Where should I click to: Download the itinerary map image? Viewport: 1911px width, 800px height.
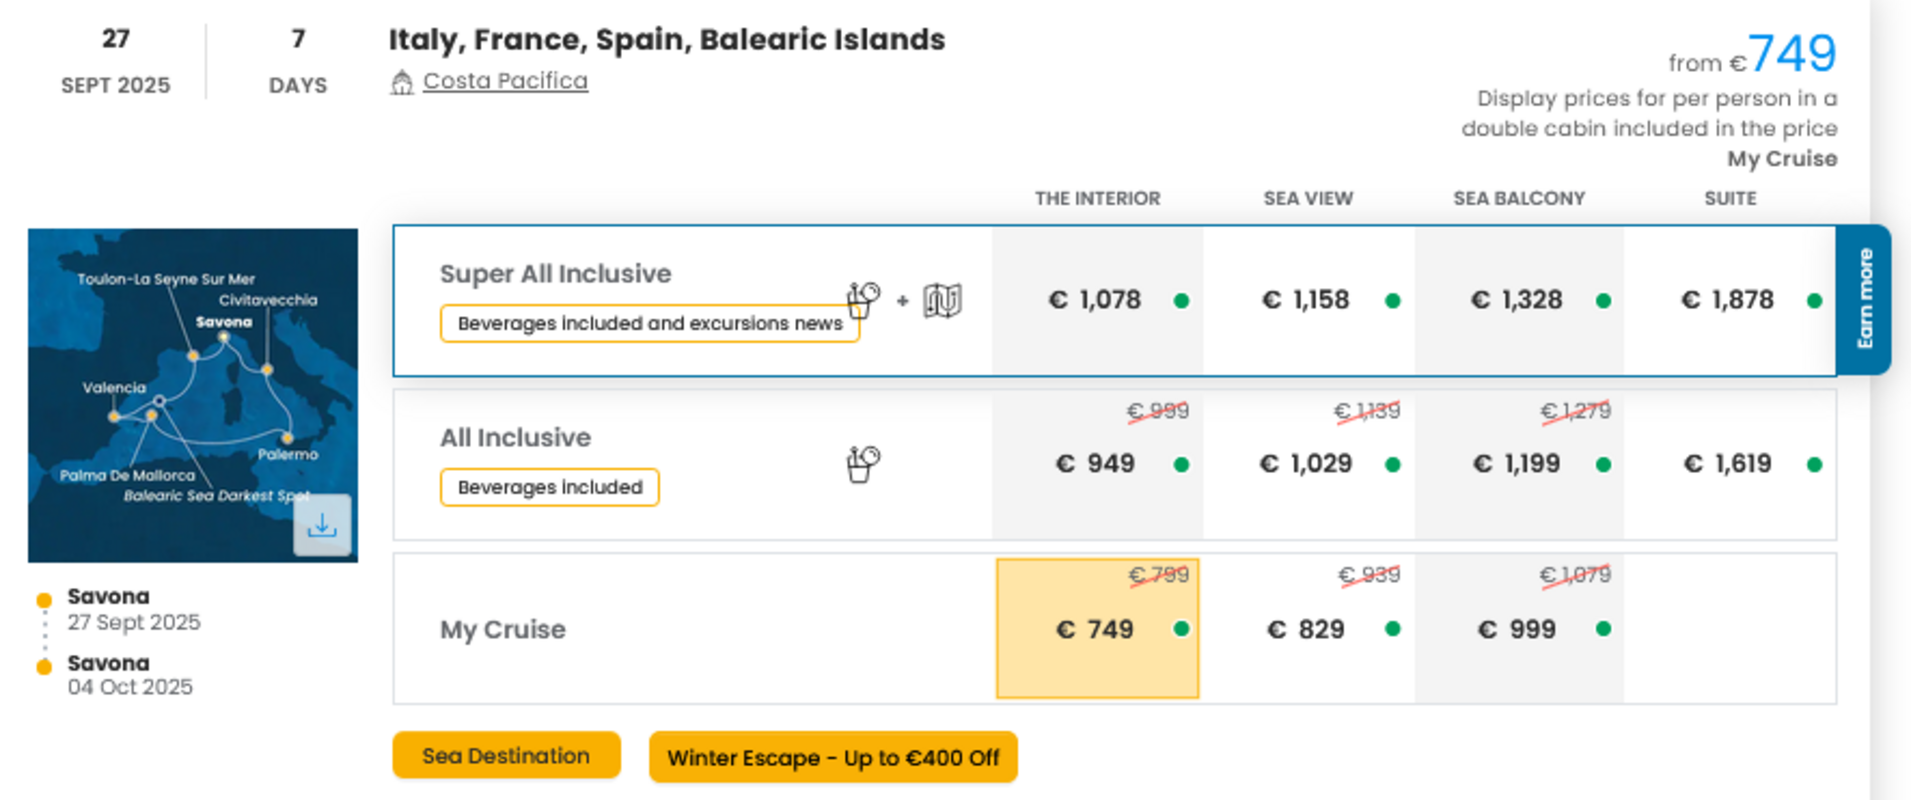coord(322,525)
